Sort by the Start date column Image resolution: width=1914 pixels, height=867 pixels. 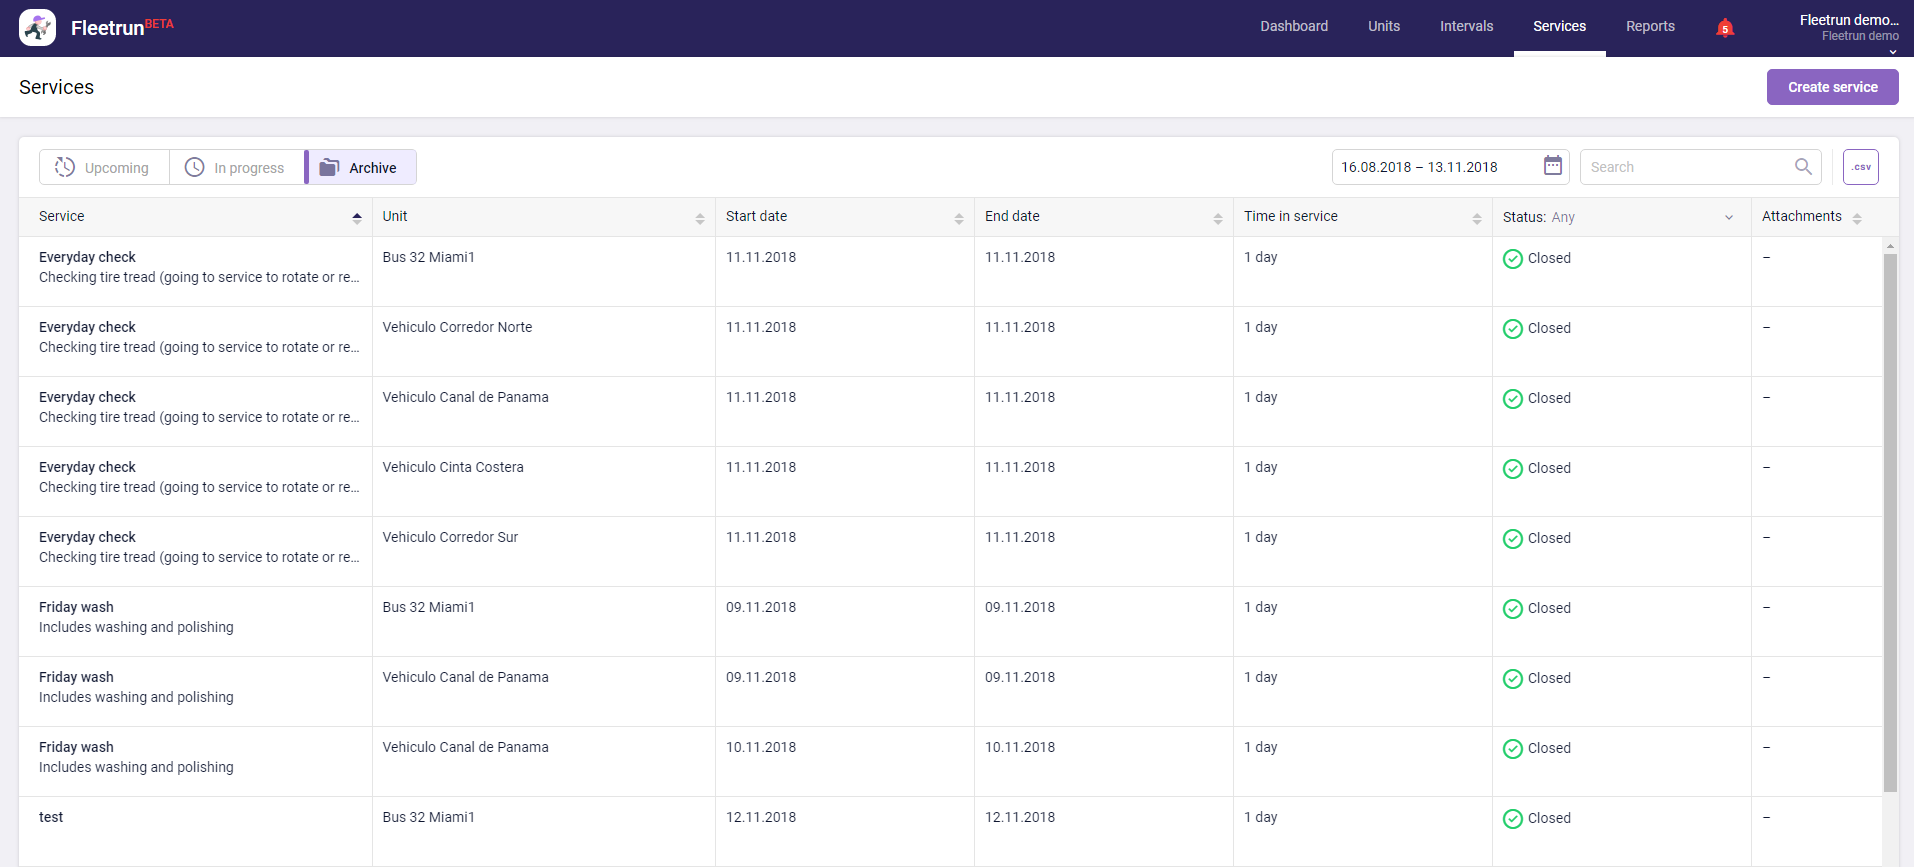pos(958,218)
